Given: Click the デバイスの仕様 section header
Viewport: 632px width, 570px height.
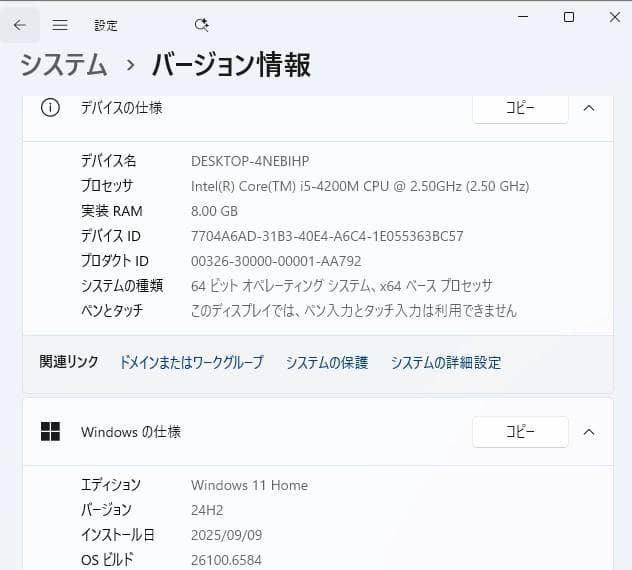Looking at the screenshot, I should 121,108.
